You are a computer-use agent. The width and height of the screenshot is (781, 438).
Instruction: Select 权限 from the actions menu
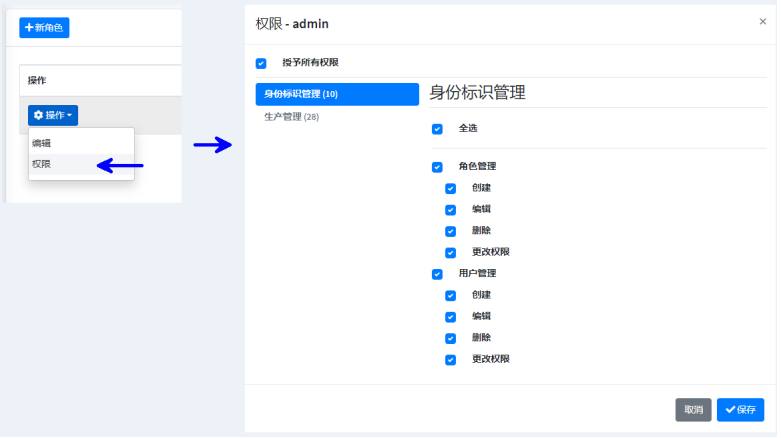(x=41, y=163)
